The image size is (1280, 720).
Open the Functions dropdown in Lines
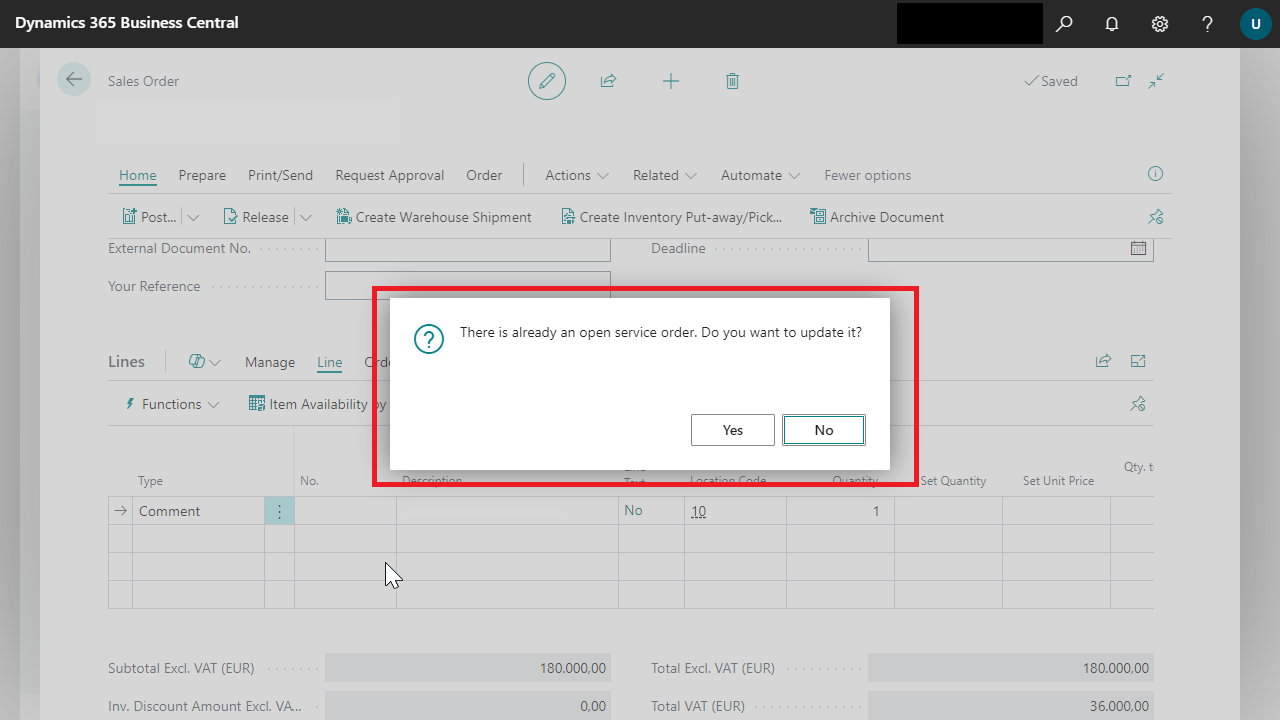[x=171, y=404]
